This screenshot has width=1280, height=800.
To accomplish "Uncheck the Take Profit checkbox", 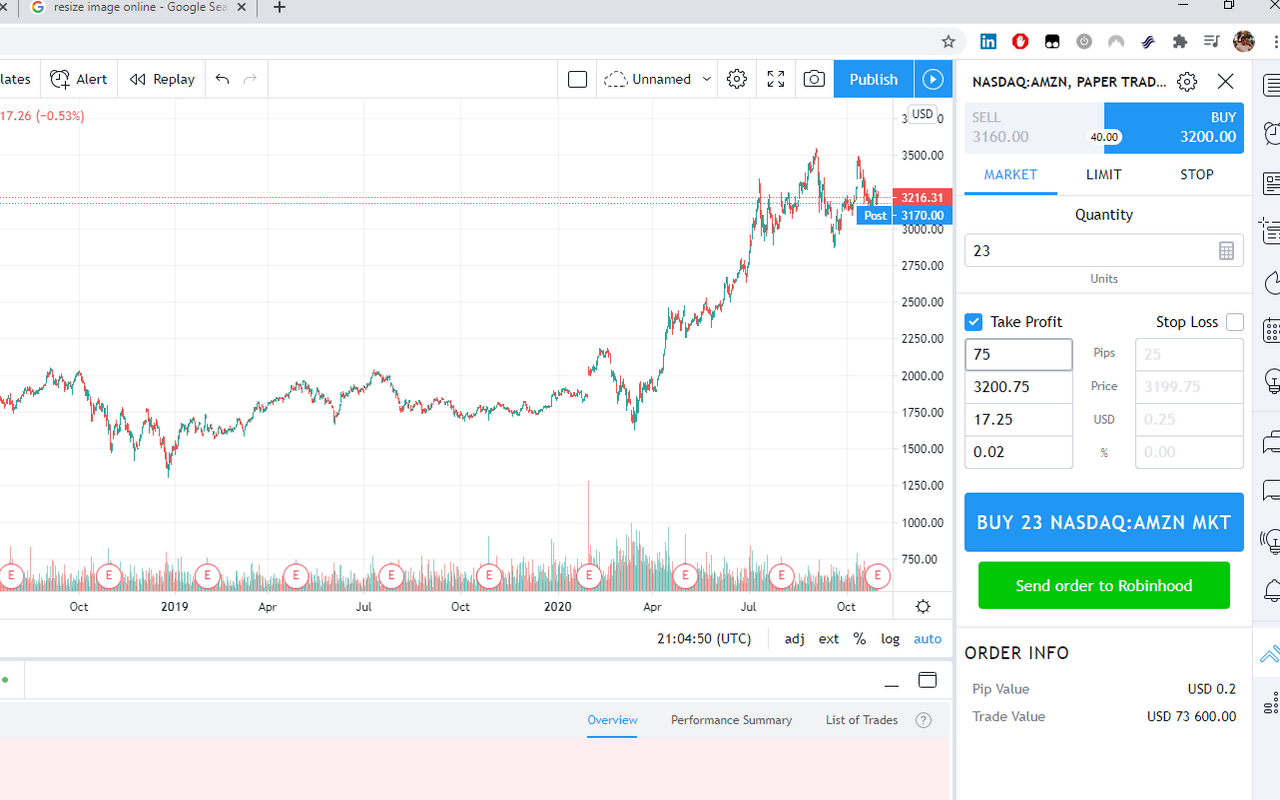I will pos(974,322).
